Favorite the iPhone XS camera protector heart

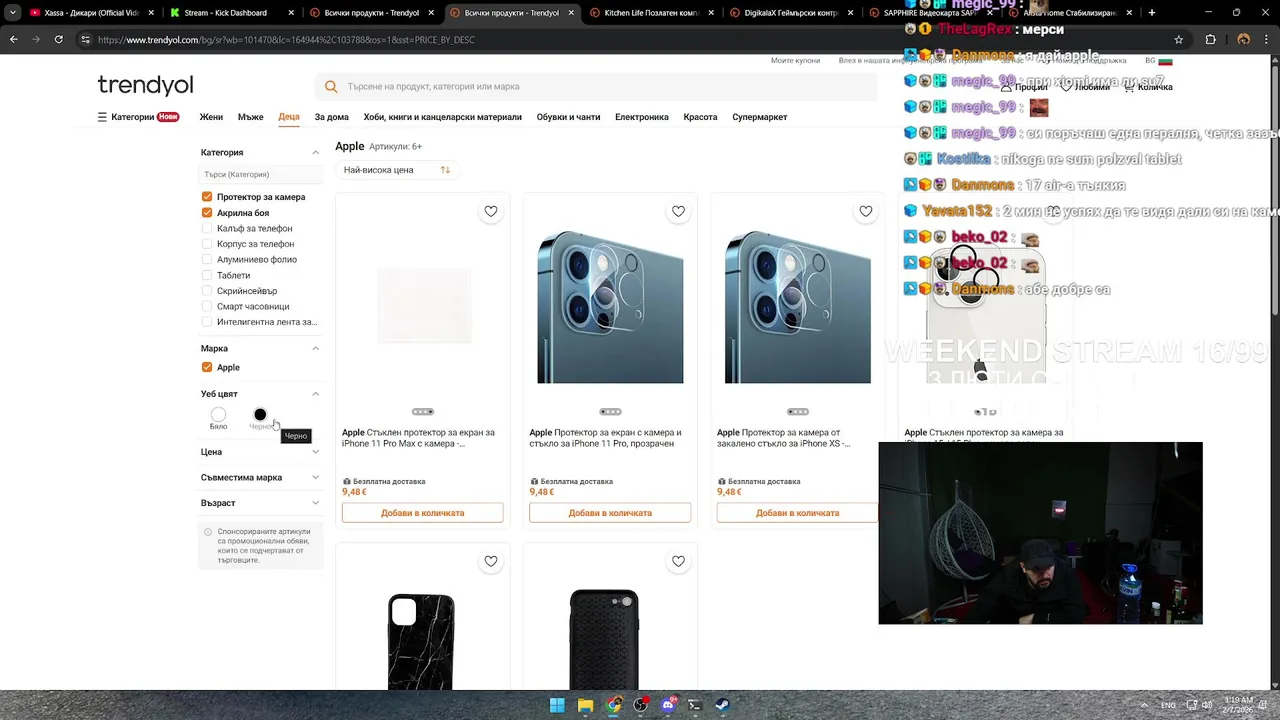[866, 211]
